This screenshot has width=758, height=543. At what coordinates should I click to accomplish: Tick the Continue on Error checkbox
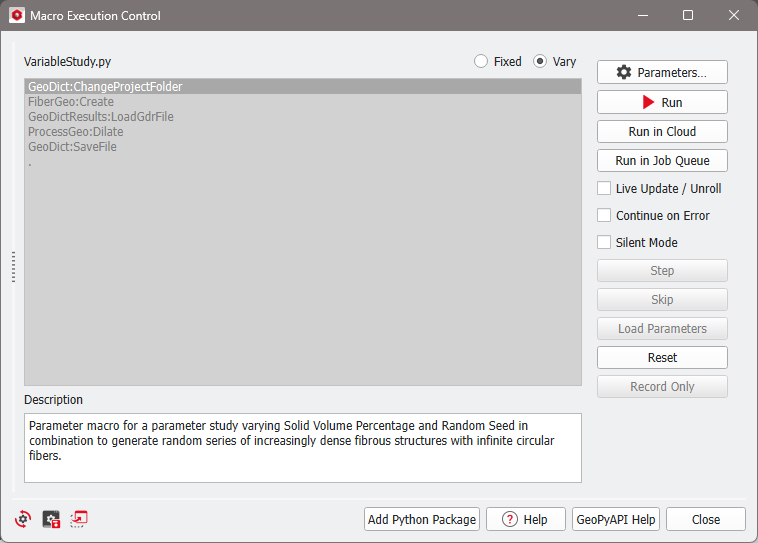tap(604, 215)
